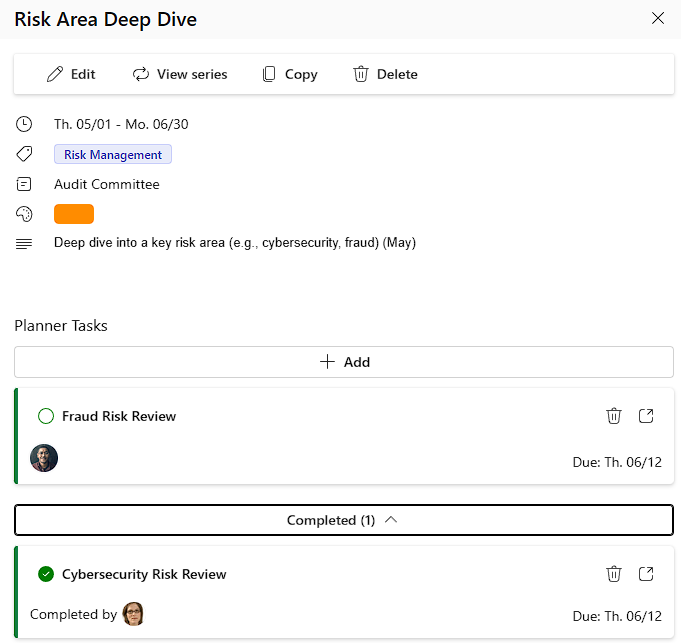This screenshot has width=681, height=643.
Task: Click the orange color swatch
Action: [74, 214]
